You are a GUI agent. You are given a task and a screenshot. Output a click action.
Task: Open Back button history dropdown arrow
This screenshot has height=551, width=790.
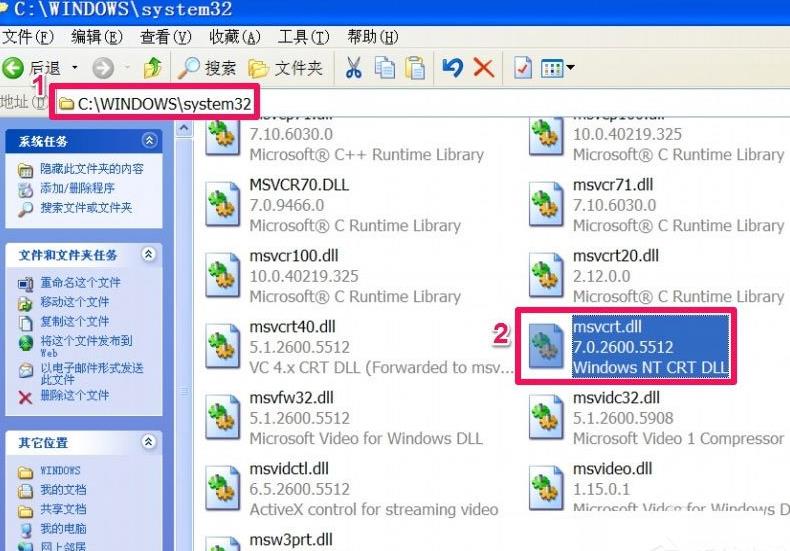[x=72, y=68]
